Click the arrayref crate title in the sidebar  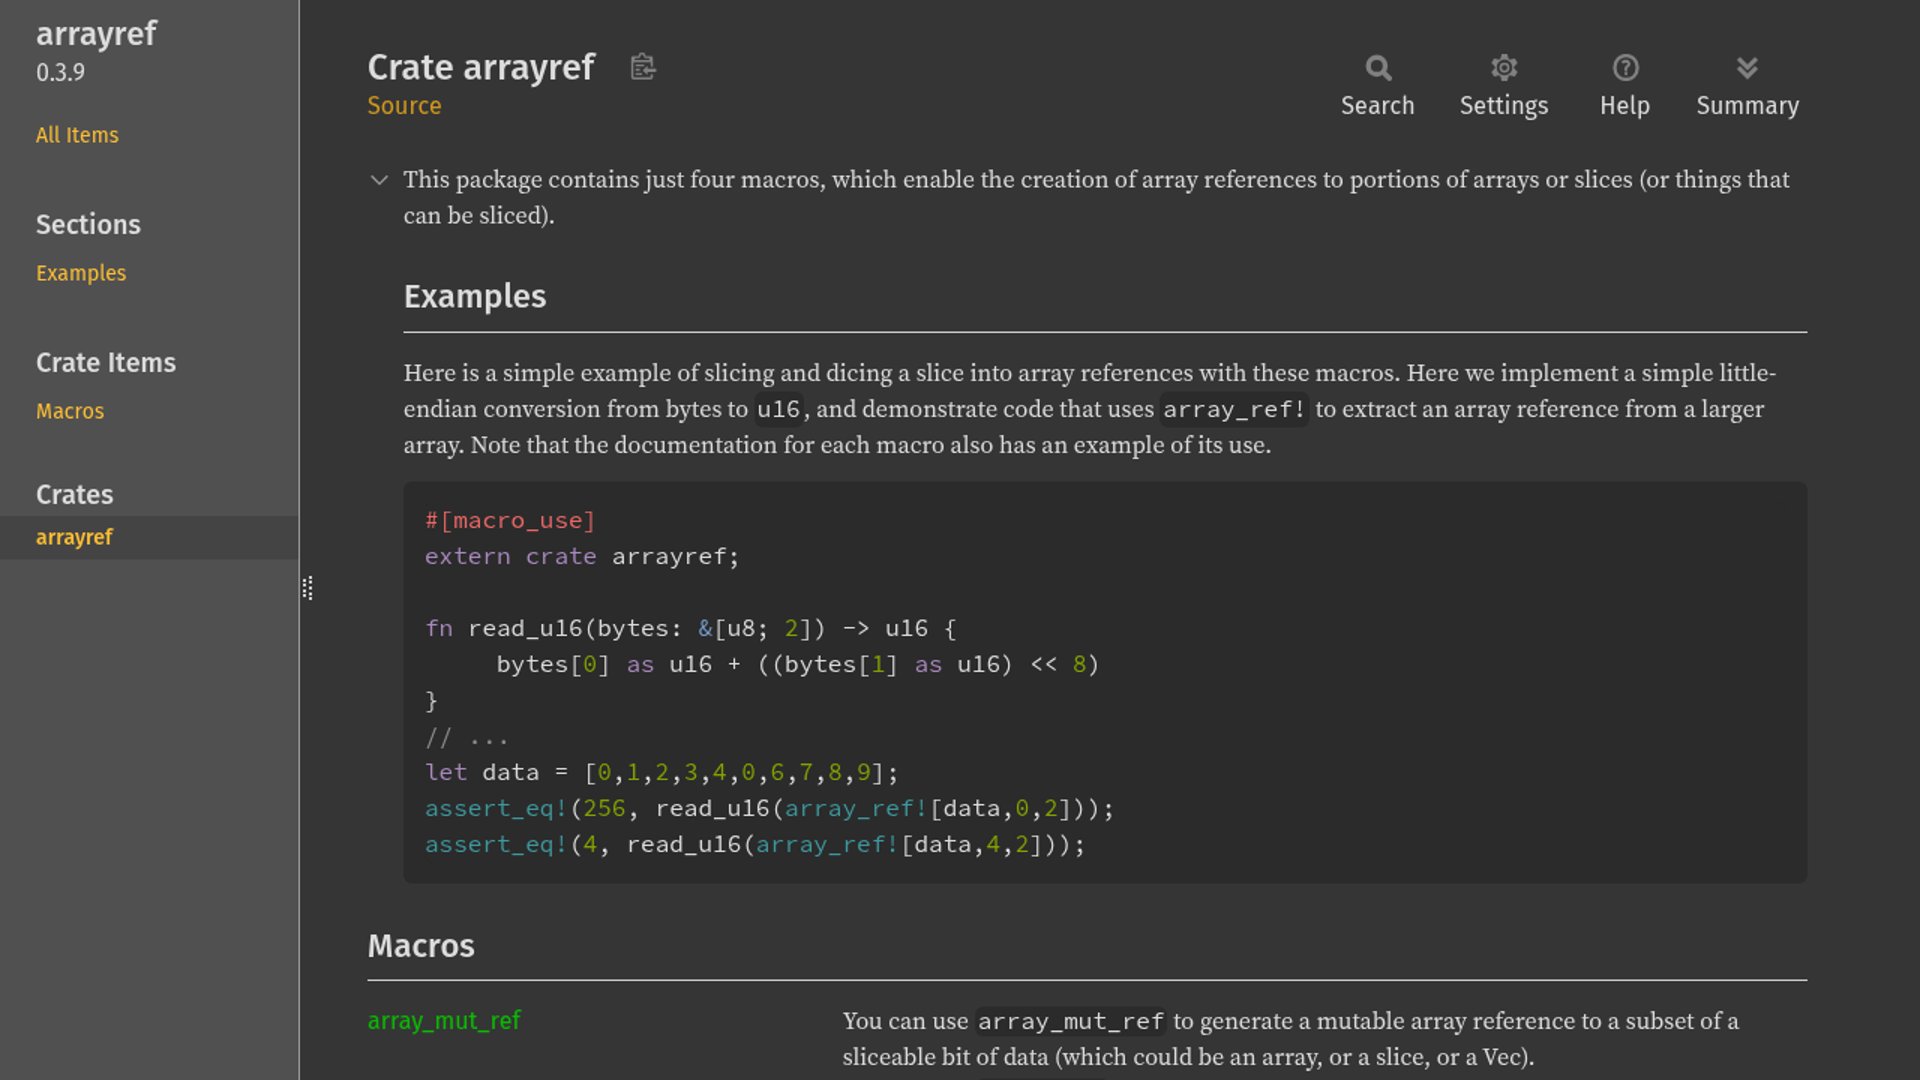click(x=96, y=33)
